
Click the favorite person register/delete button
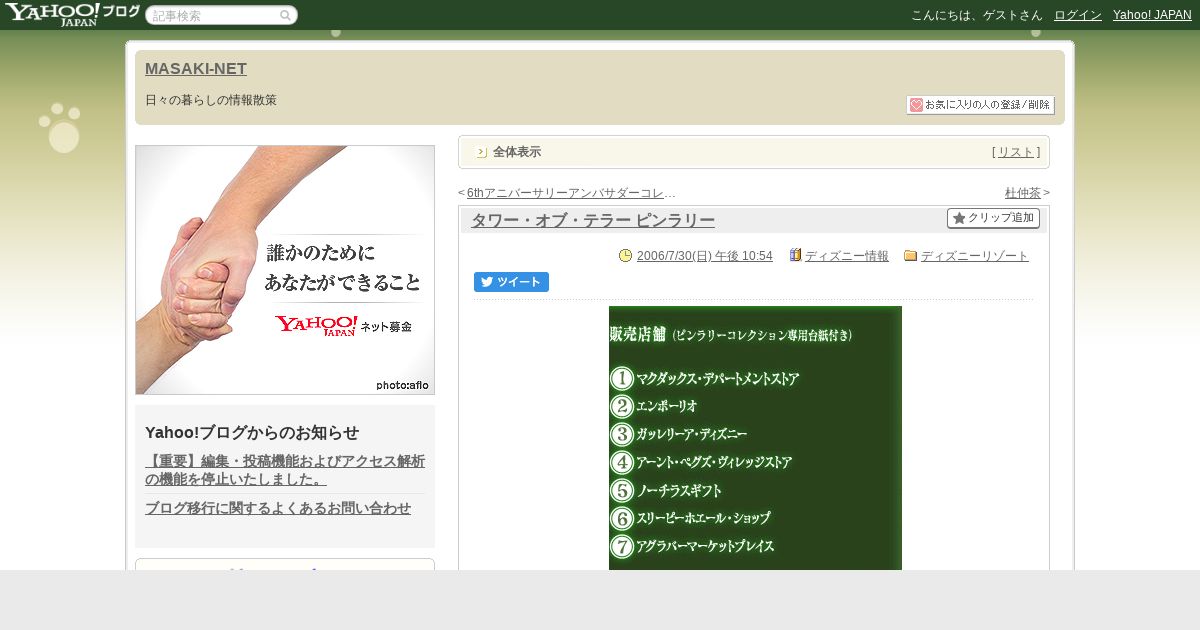click(x=980, y=105)
